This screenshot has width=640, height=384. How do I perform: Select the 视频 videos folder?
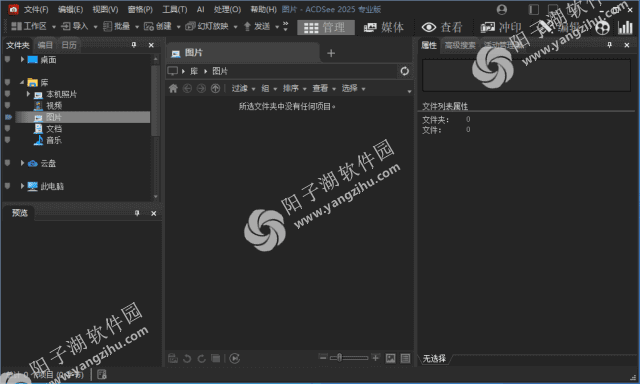[x=53, y=106]
